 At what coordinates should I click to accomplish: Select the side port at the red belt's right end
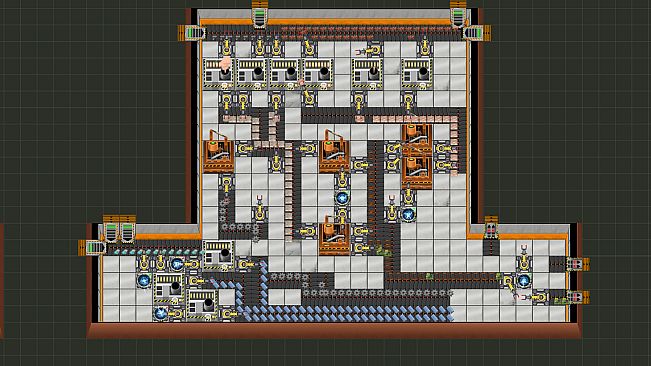coord(477,33)
